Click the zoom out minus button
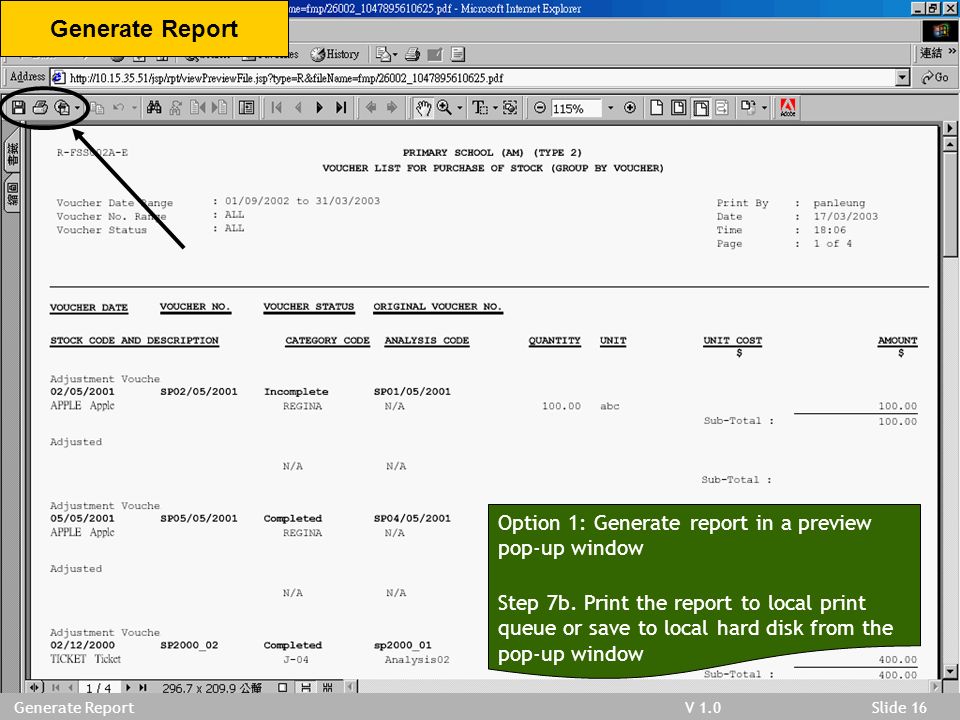The image size is (960, 720). 539,108
